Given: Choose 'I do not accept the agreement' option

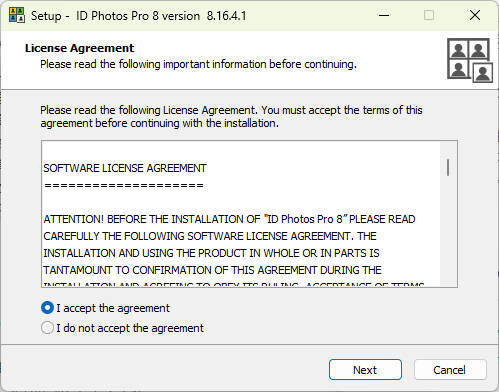Looking at the screenshot, I should (47, 328).
